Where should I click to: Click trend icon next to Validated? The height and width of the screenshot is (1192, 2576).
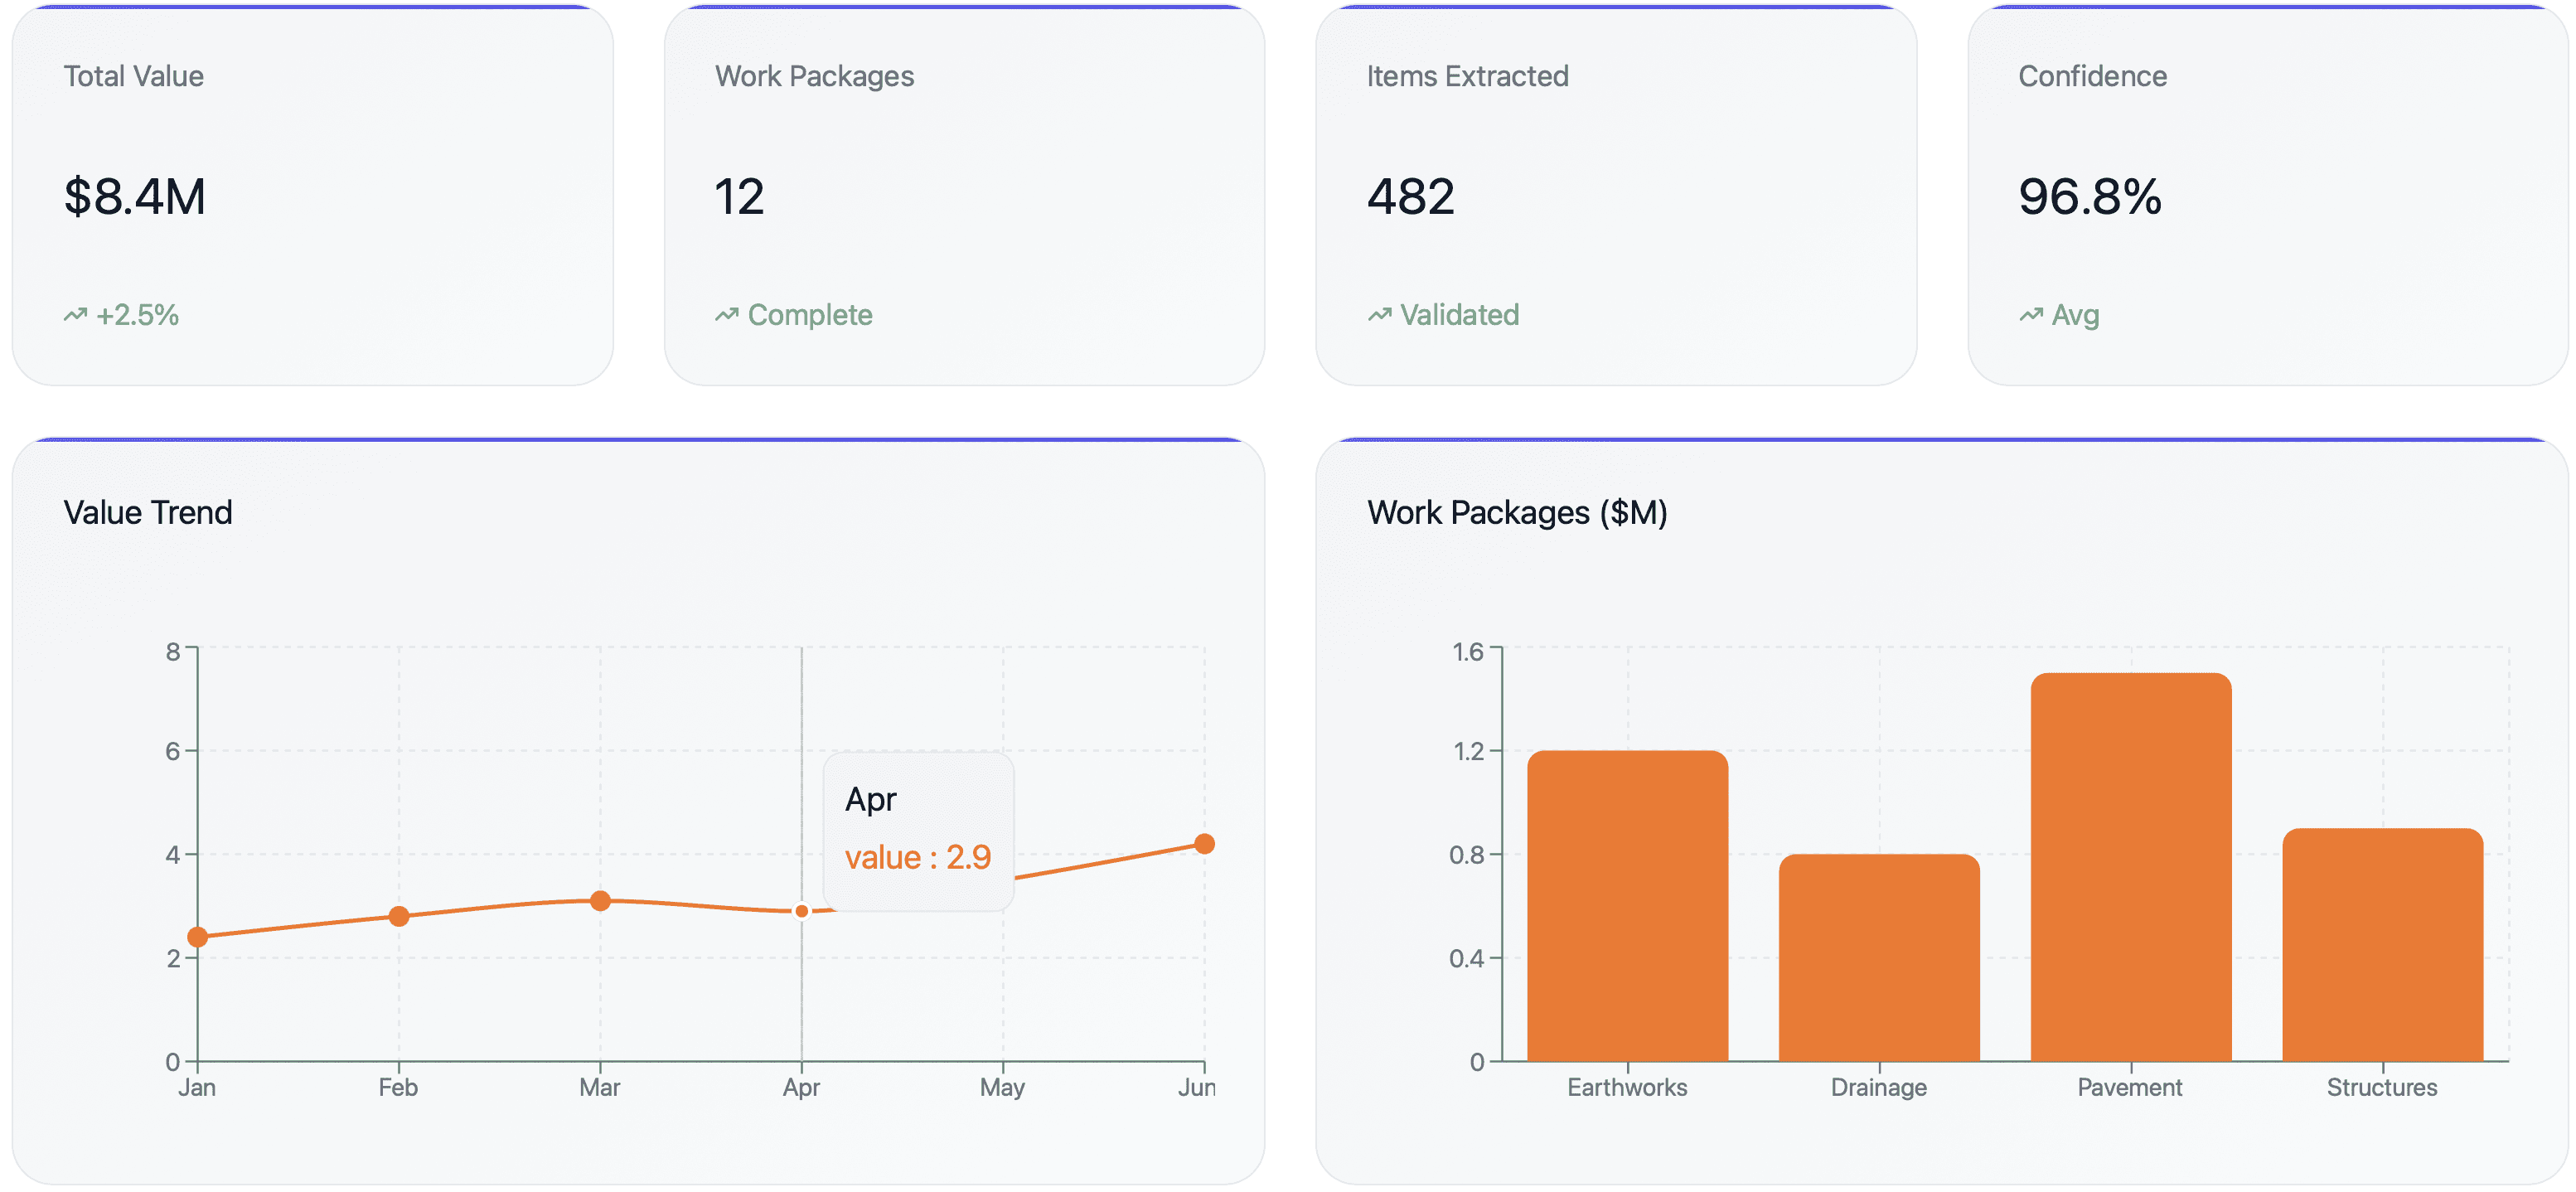pos(1379,315)
